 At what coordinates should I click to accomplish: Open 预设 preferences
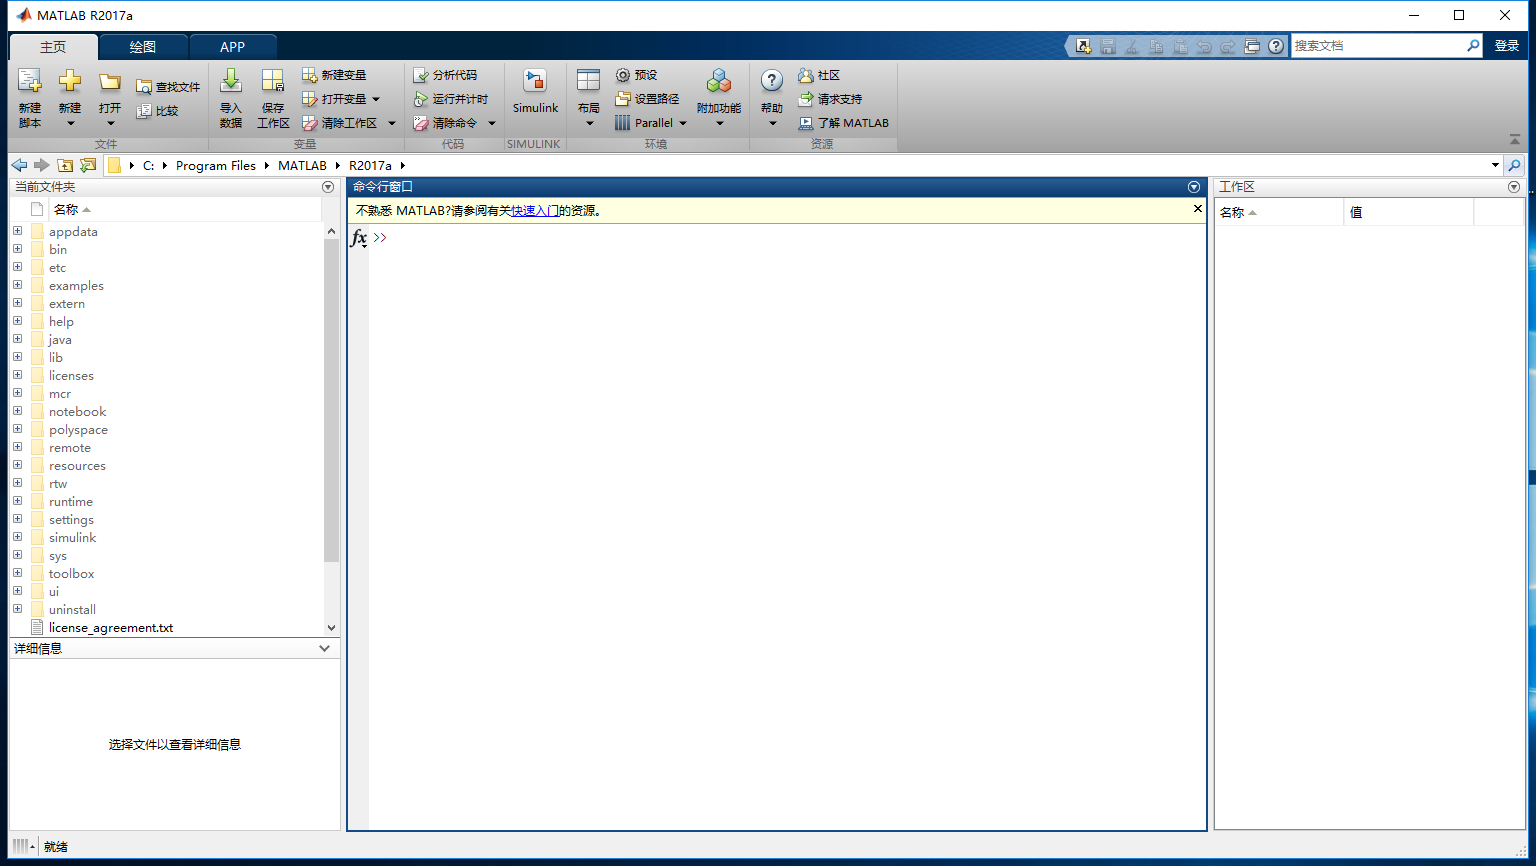click(636, 75)
